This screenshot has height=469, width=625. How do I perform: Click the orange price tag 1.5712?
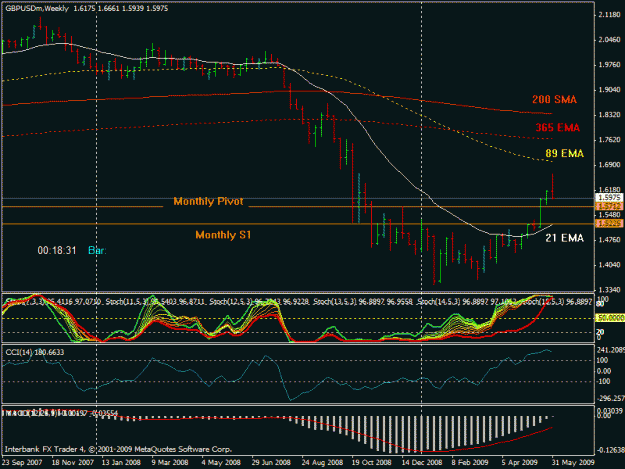click(x=609, y=206)
